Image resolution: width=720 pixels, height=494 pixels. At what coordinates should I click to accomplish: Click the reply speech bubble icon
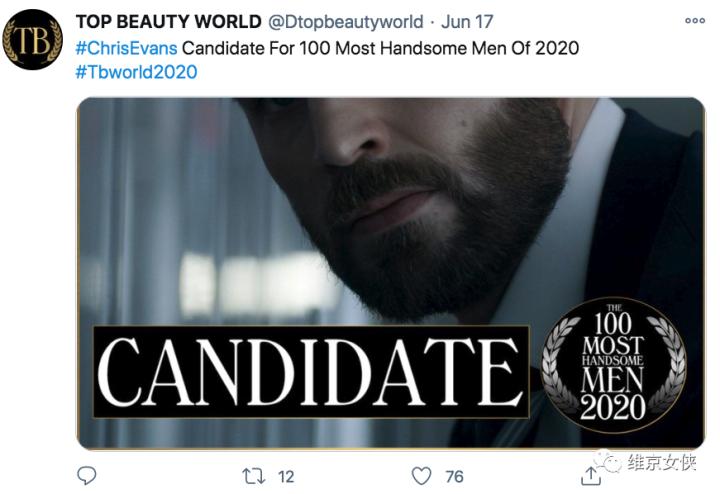[x=87, y=474]
